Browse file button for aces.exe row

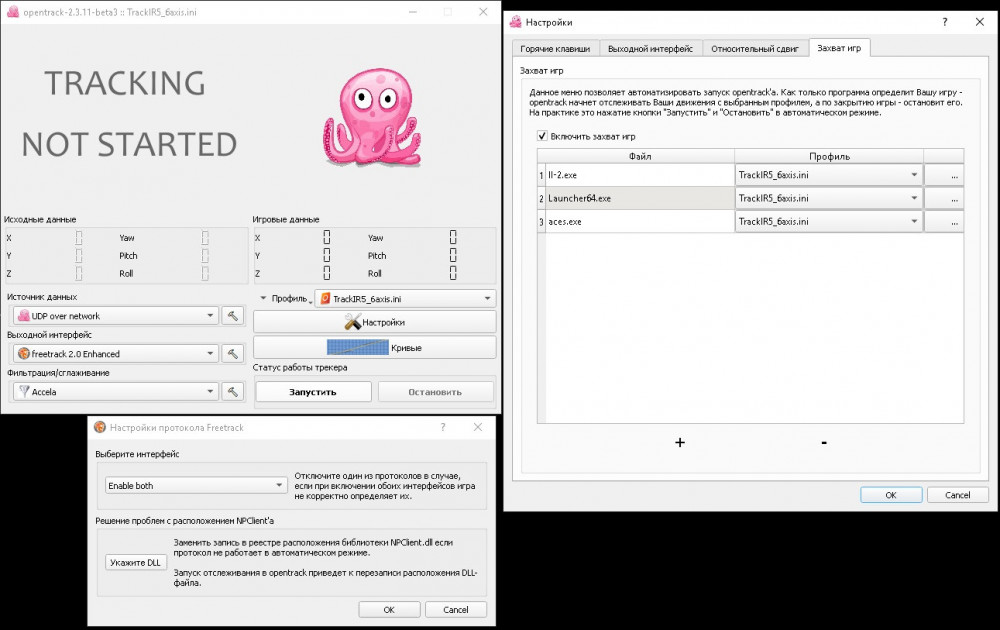pyautogui.click(x=944, y=222)
